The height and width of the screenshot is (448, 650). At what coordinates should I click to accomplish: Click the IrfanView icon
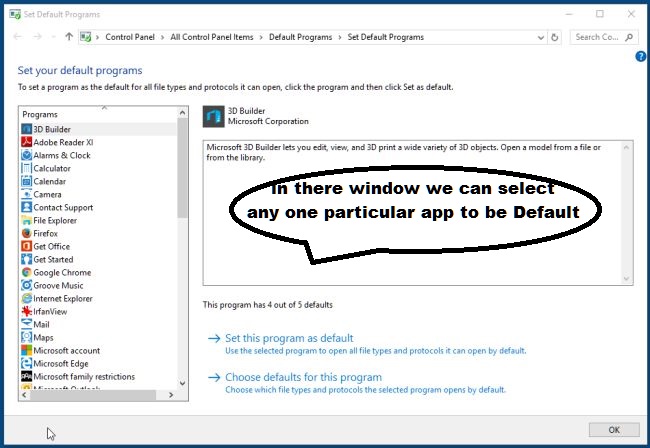point(27,311)
